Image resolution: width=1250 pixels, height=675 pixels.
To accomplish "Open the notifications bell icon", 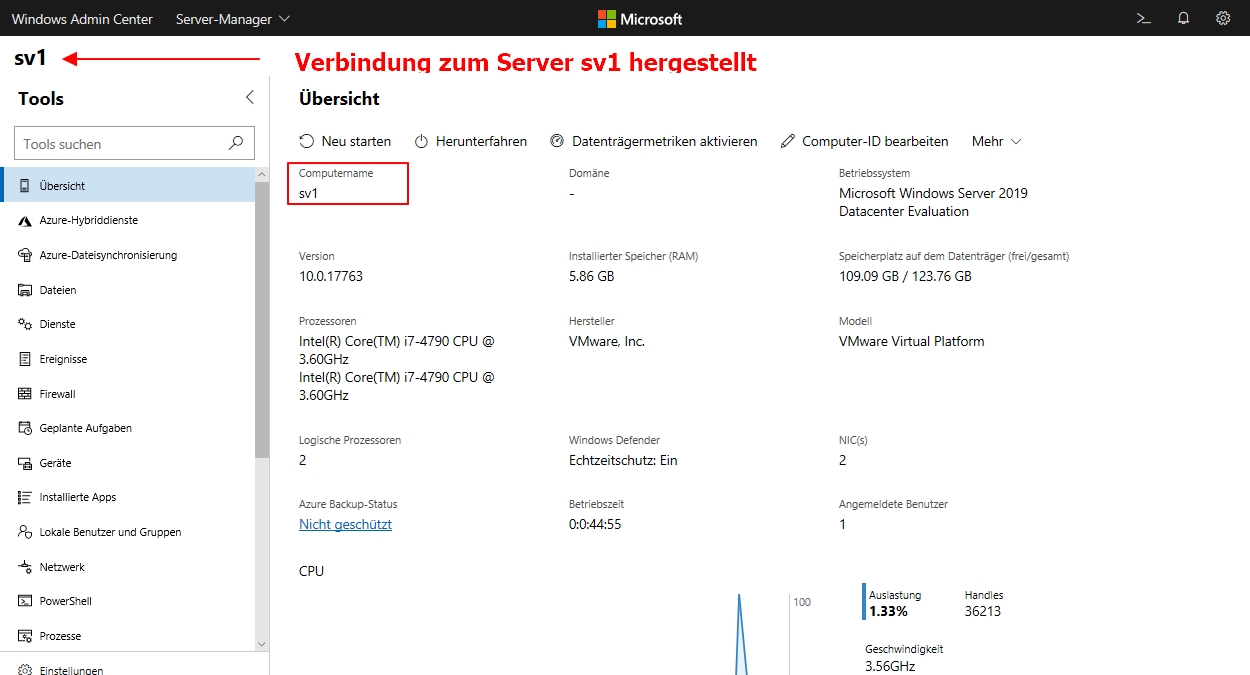I will tap(1184, 18).
